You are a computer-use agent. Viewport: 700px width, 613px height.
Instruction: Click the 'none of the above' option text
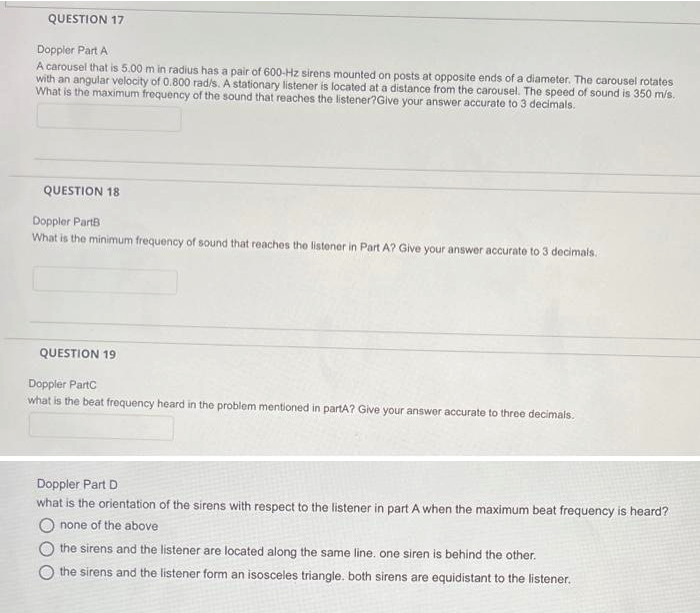click(x=109, y=525)
